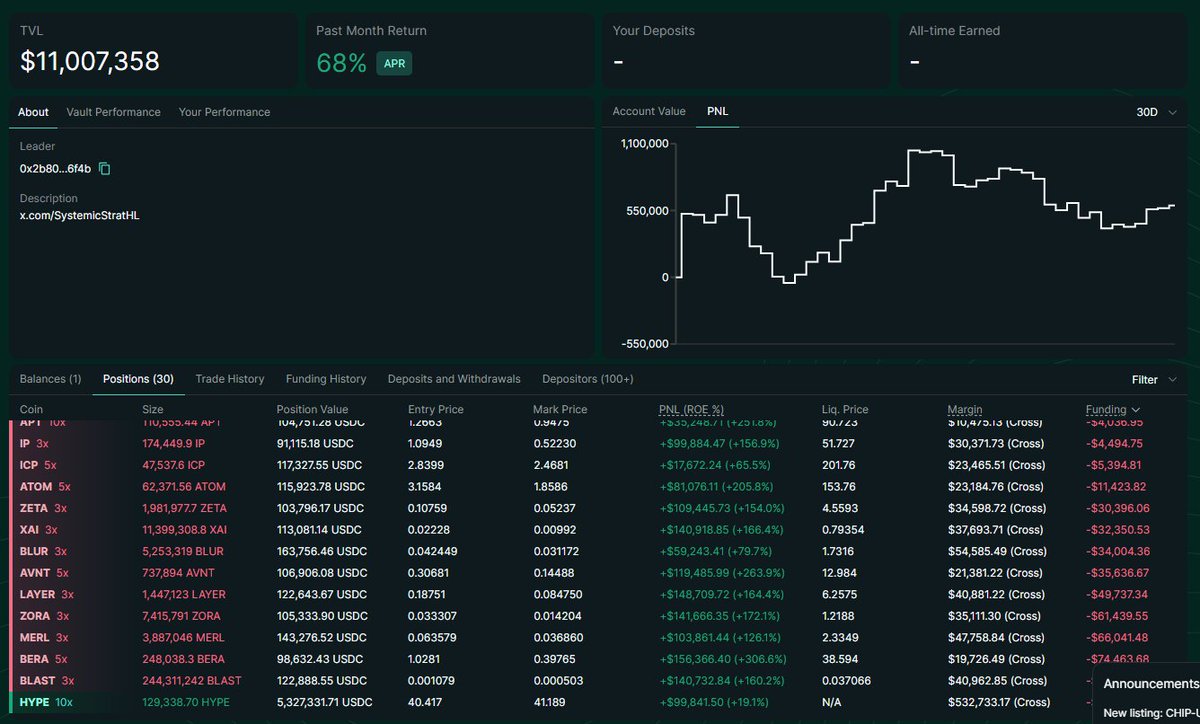Open the Trade History tab

pyautogui.click(x=230, y=379)
